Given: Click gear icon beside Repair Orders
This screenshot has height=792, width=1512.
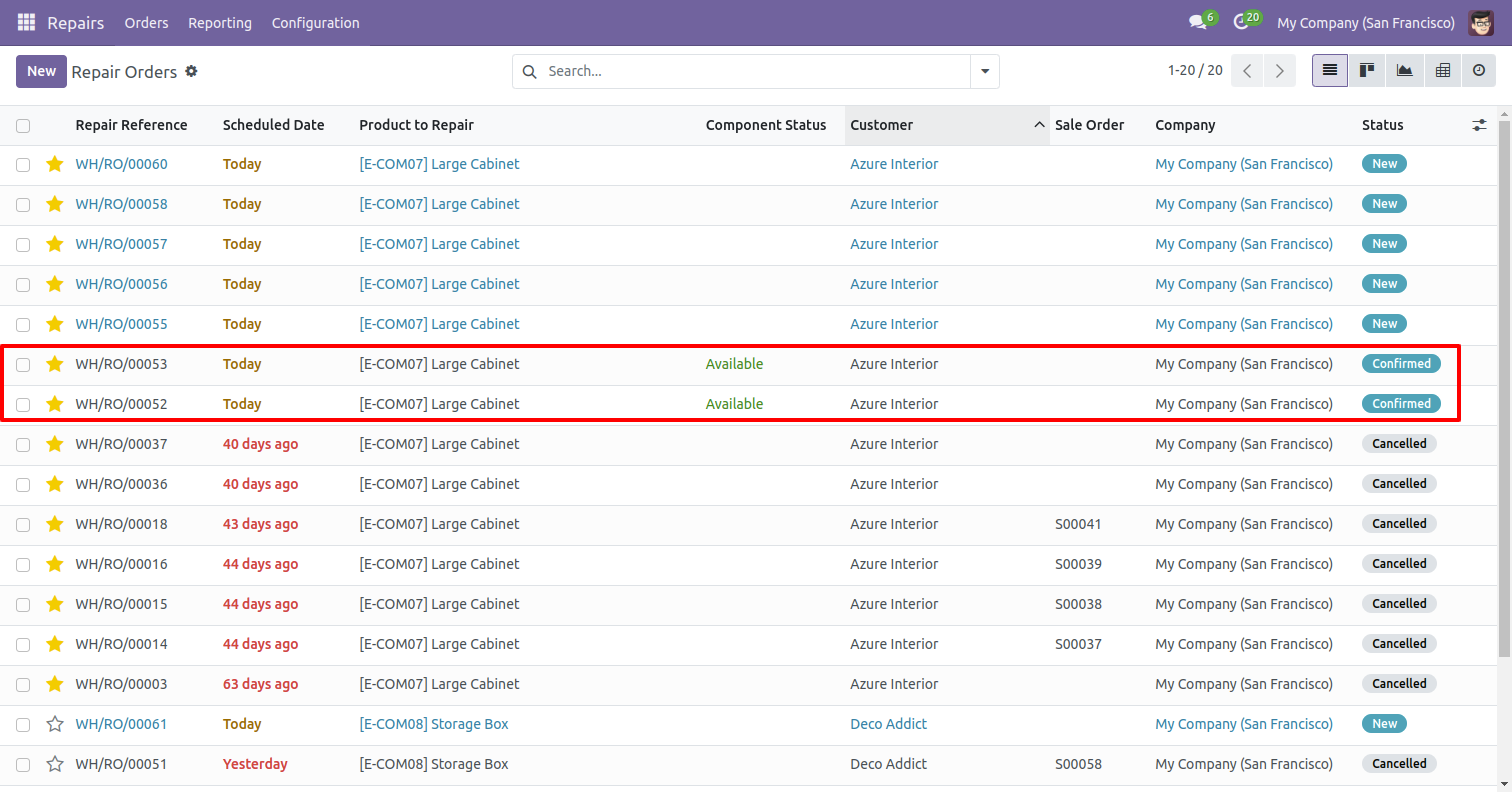Looking at the screenshot, I should (192, 72).
